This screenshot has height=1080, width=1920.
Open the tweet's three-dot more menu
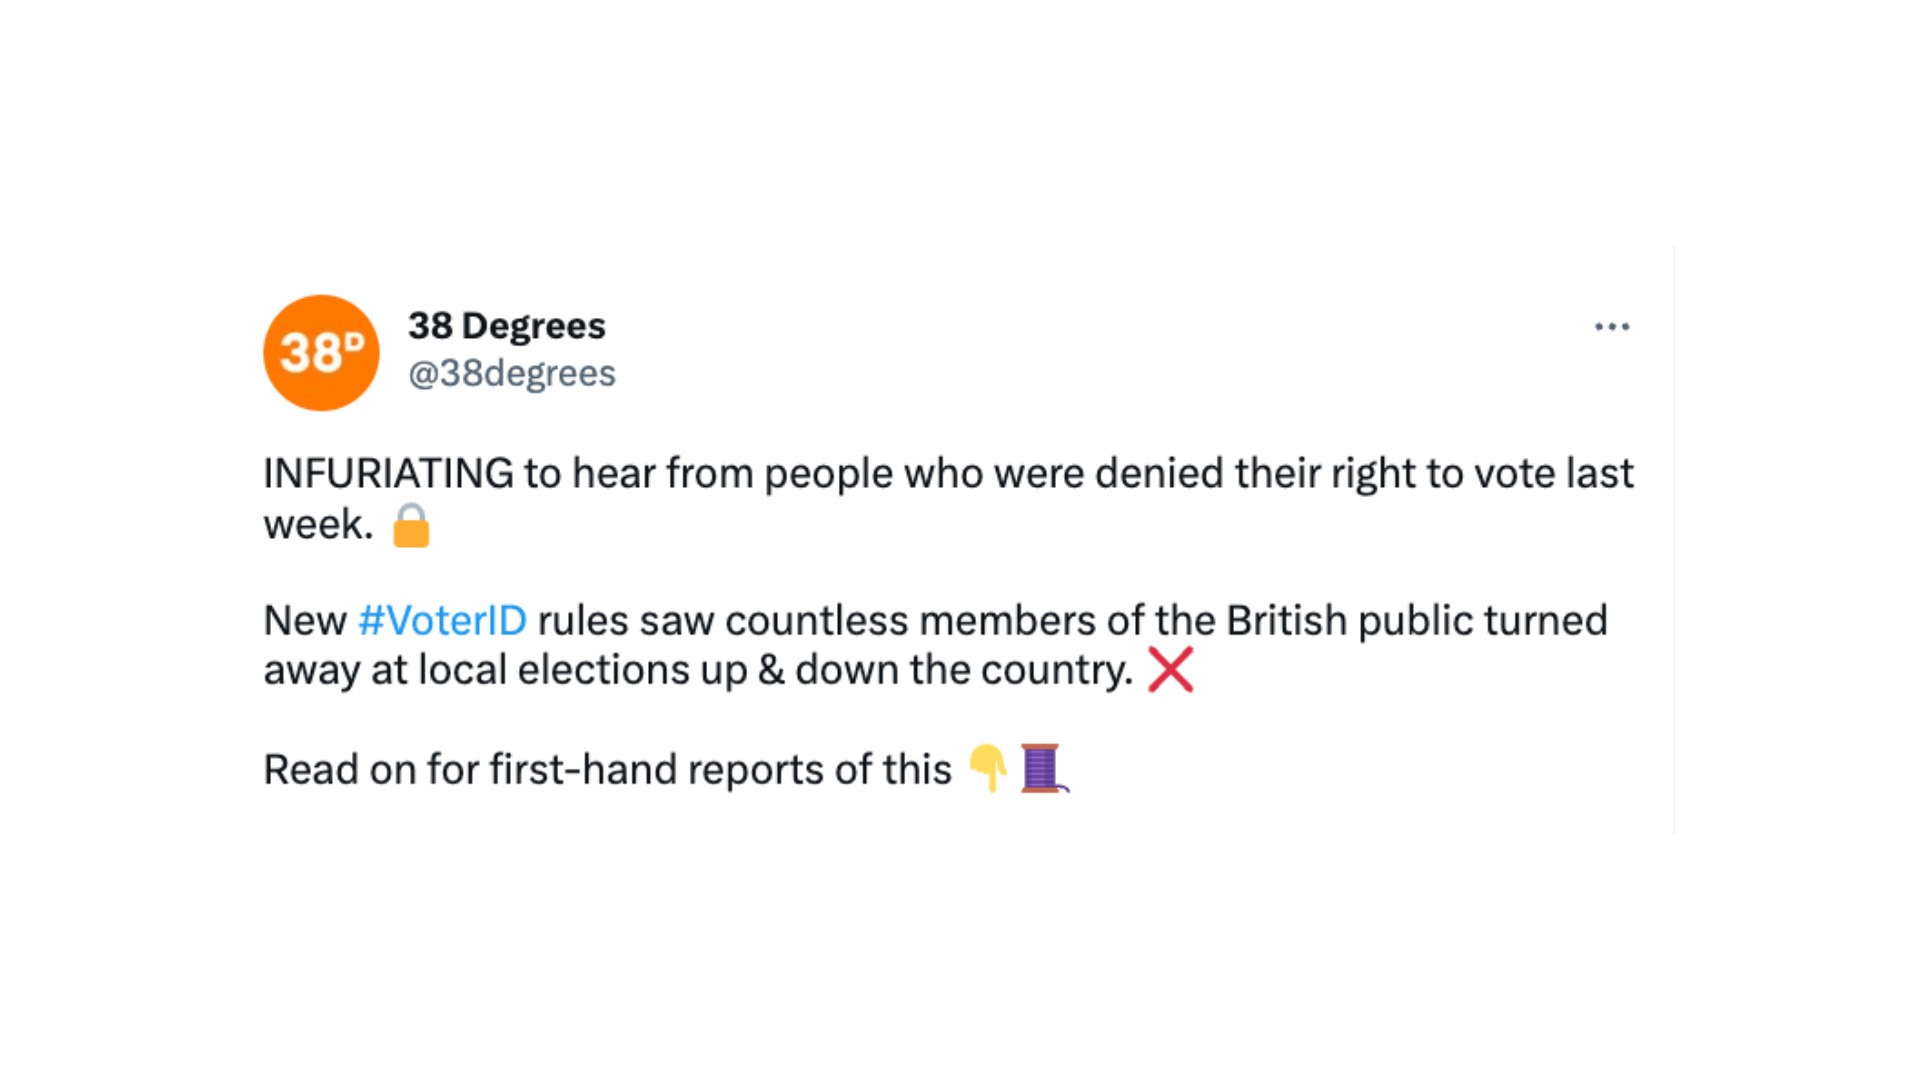(1611, 327)
